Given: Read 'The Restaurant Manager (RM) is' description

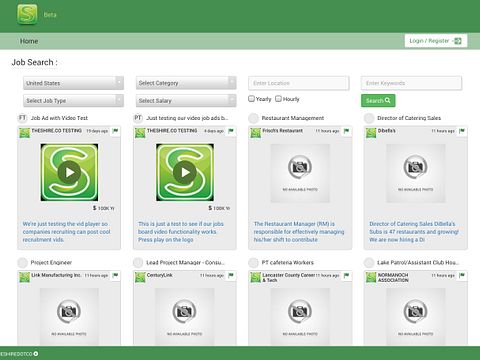Looking at the screenshot, I should [299, 232].
